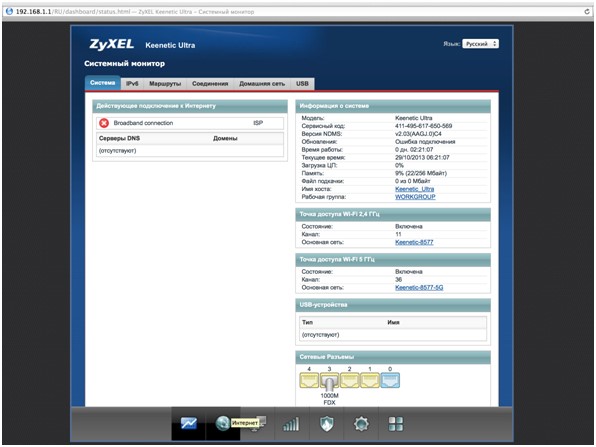
Task: Click the red error icon beside Broadband connection
Action: coord(104,123)
